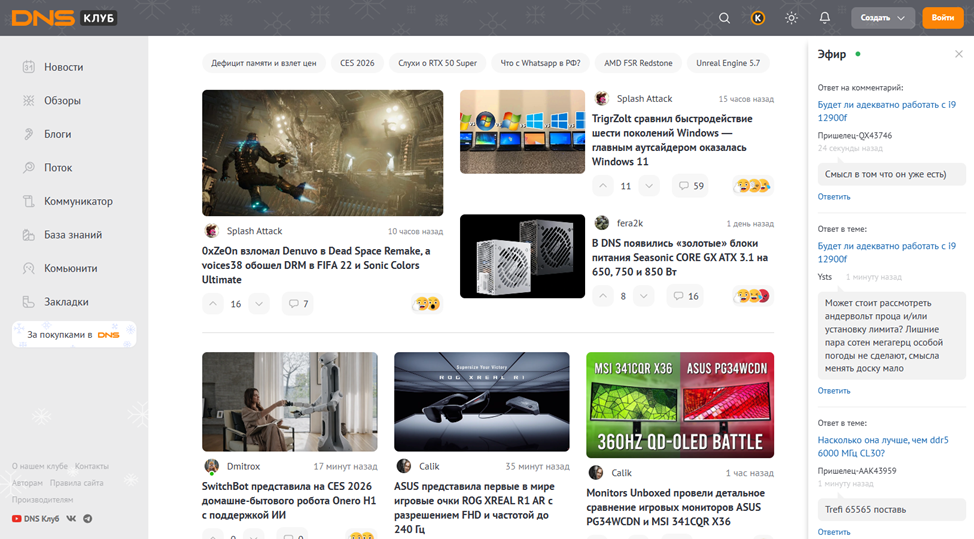
Task: Click the DNS Клуб logo
Action: [x=64, y=18]
